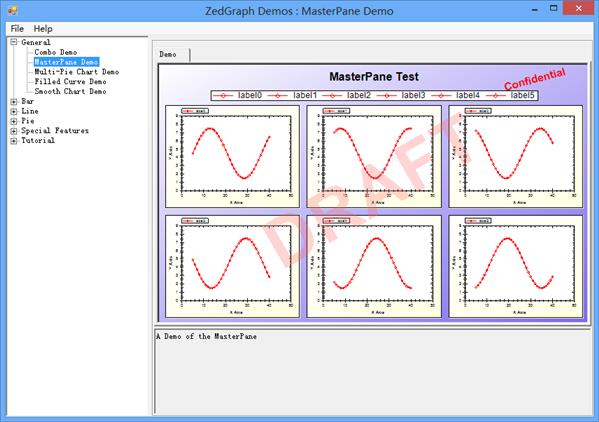Click the MasterPane Test chart title
The image size is (599, 422).
point(374,76)
